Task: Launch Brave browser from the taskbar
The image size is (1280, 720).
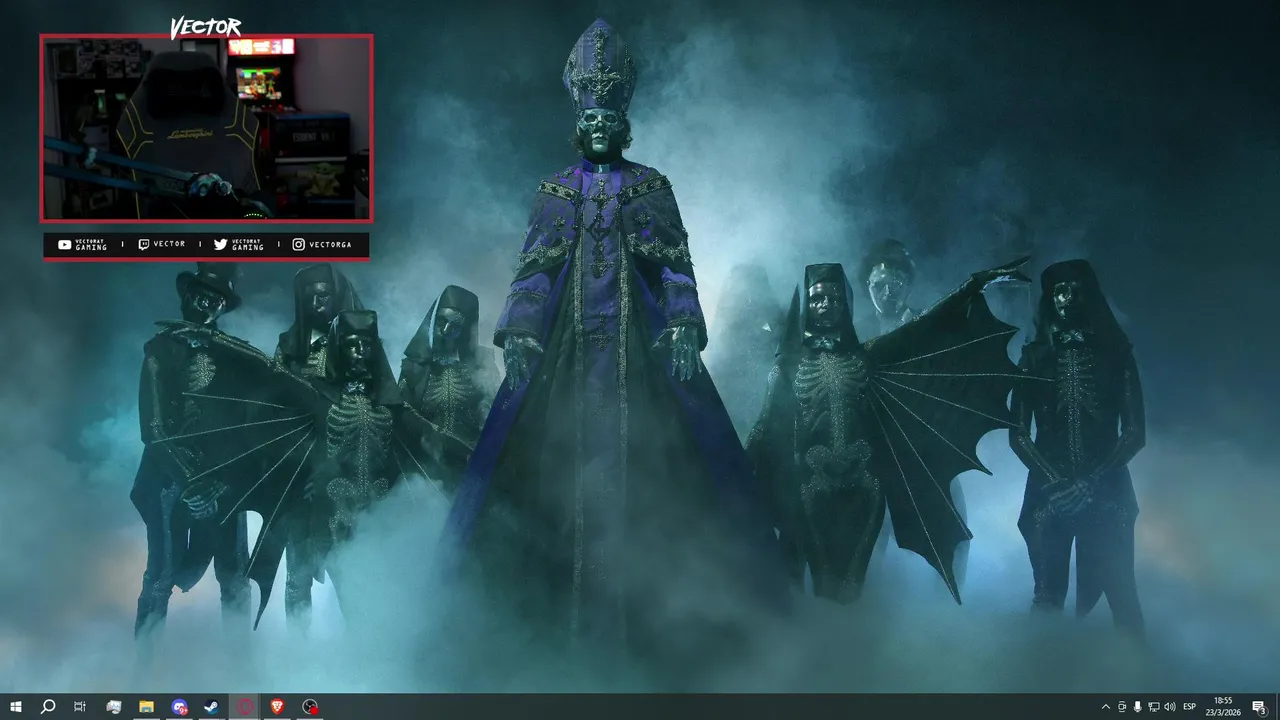Action: pyautogui.click(x=278, y=707)
